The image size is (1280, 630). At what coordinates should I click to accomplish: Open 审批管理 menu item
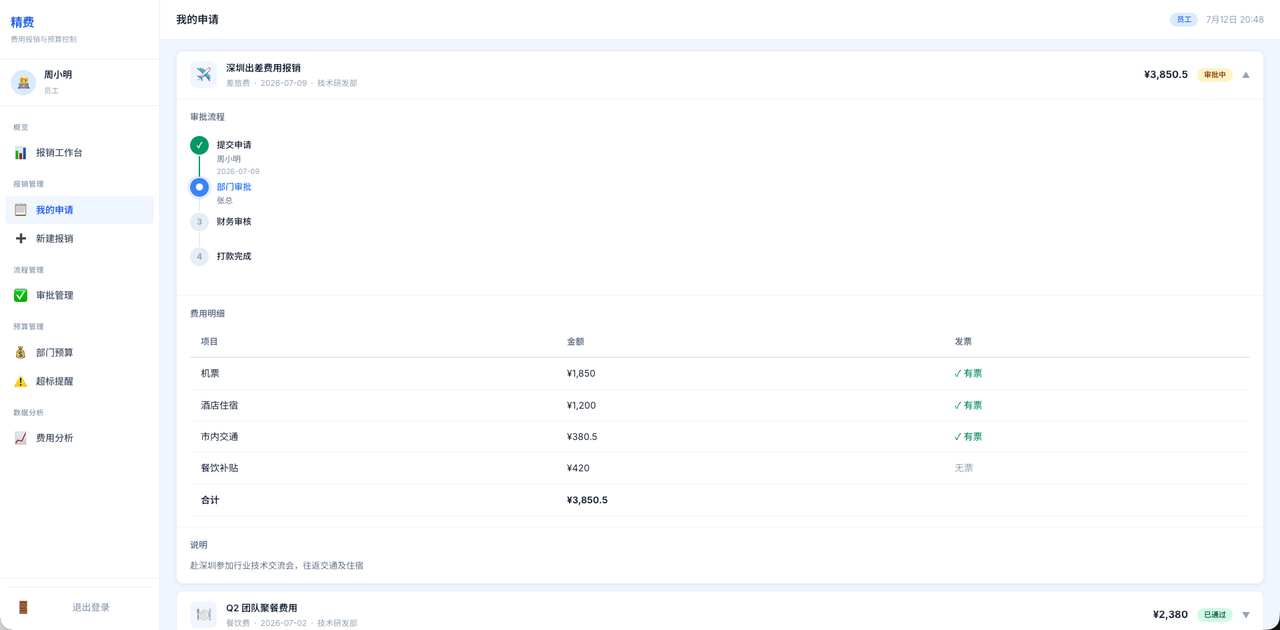[x=80, y=296]
